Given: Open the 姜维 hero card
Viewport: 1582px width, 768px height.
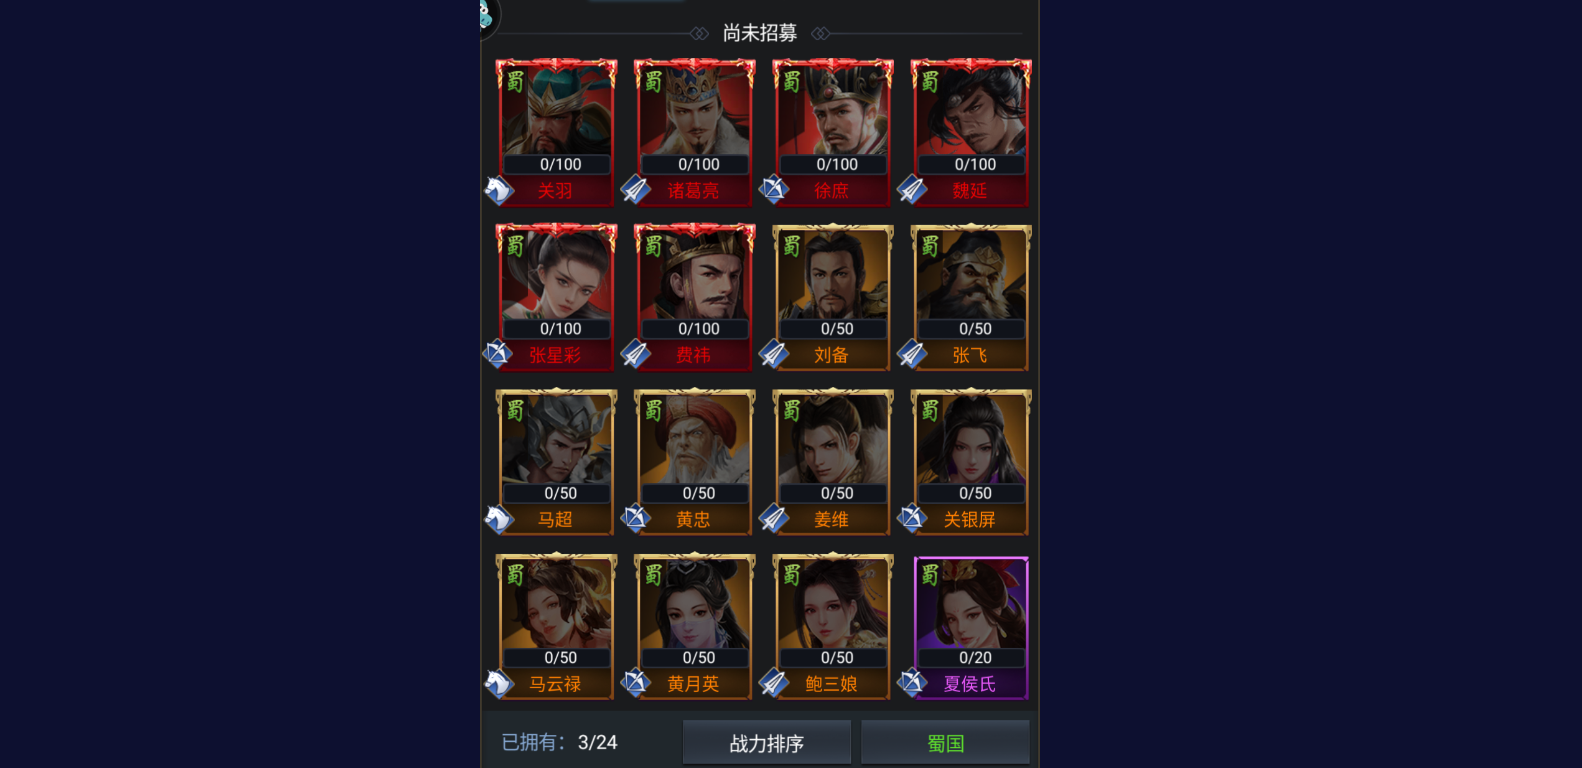Looking at the screenshot, I should (832, 462).
